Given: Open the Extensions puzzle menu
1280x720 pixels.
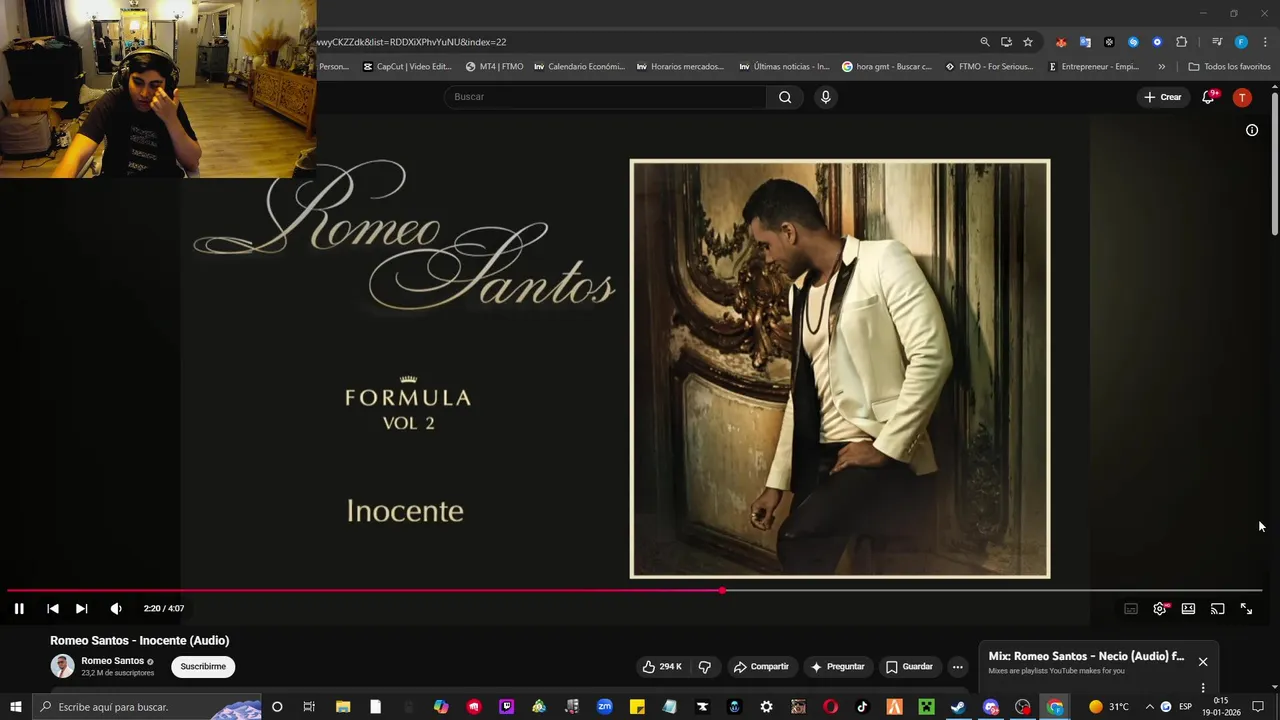Looking at the screenshot, I should [x=1182, y=42].
